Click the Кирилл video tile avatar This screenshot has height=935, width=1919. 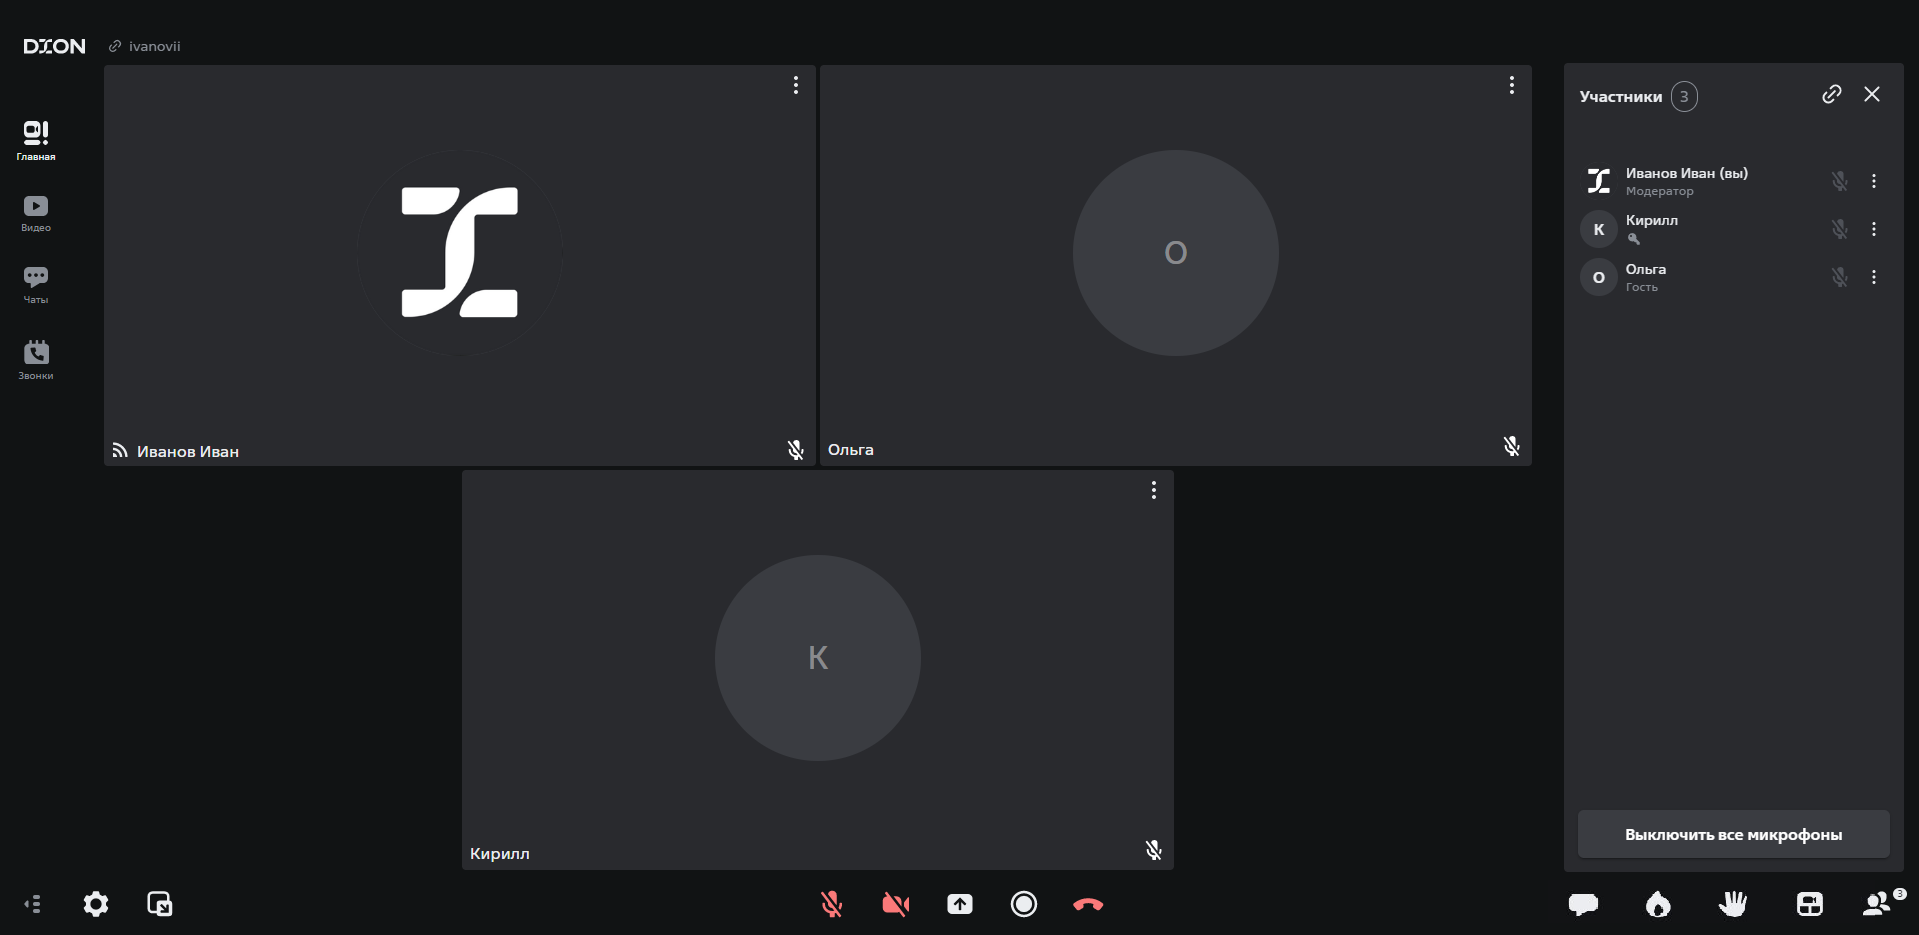coord(818,658)
